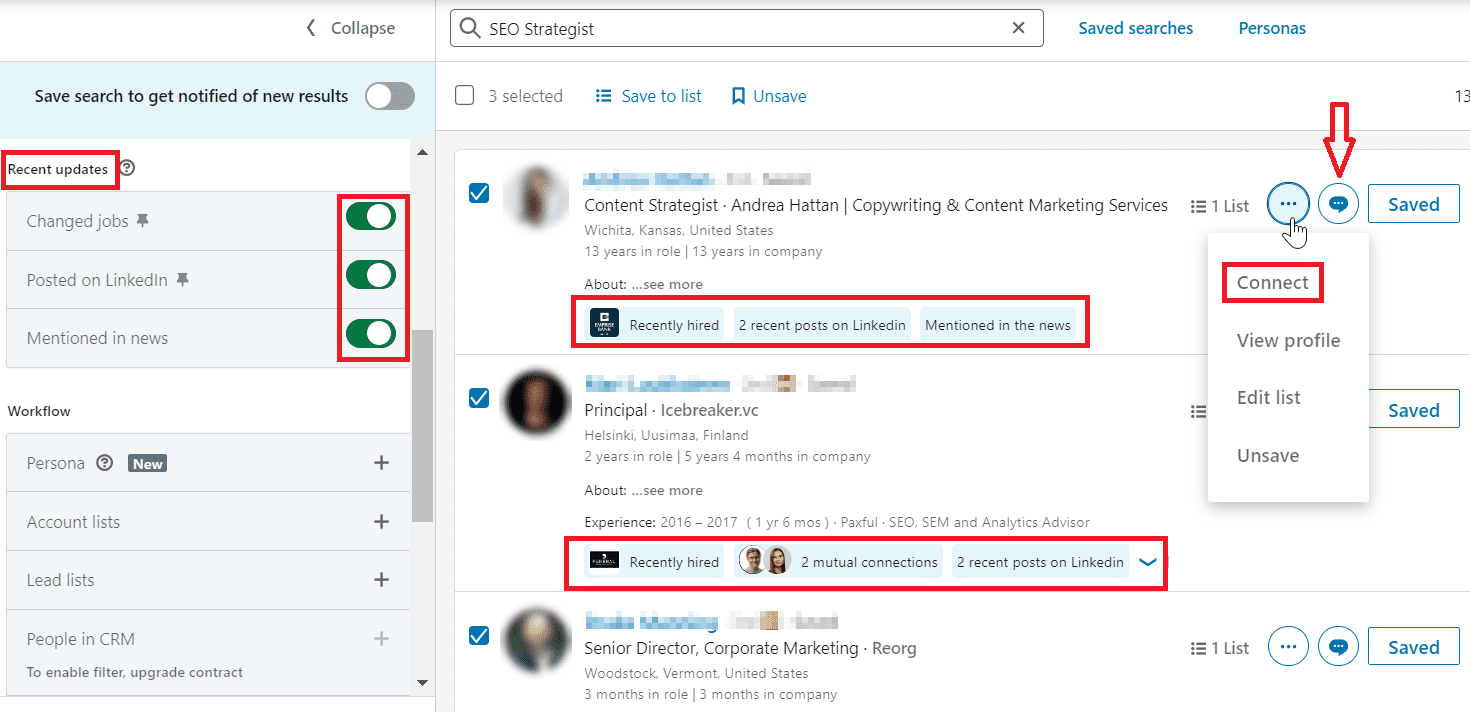This screenshot has height=712, width=1470.
Task: Select Connect from the dropdown menu
Action: pos(1272,283)
